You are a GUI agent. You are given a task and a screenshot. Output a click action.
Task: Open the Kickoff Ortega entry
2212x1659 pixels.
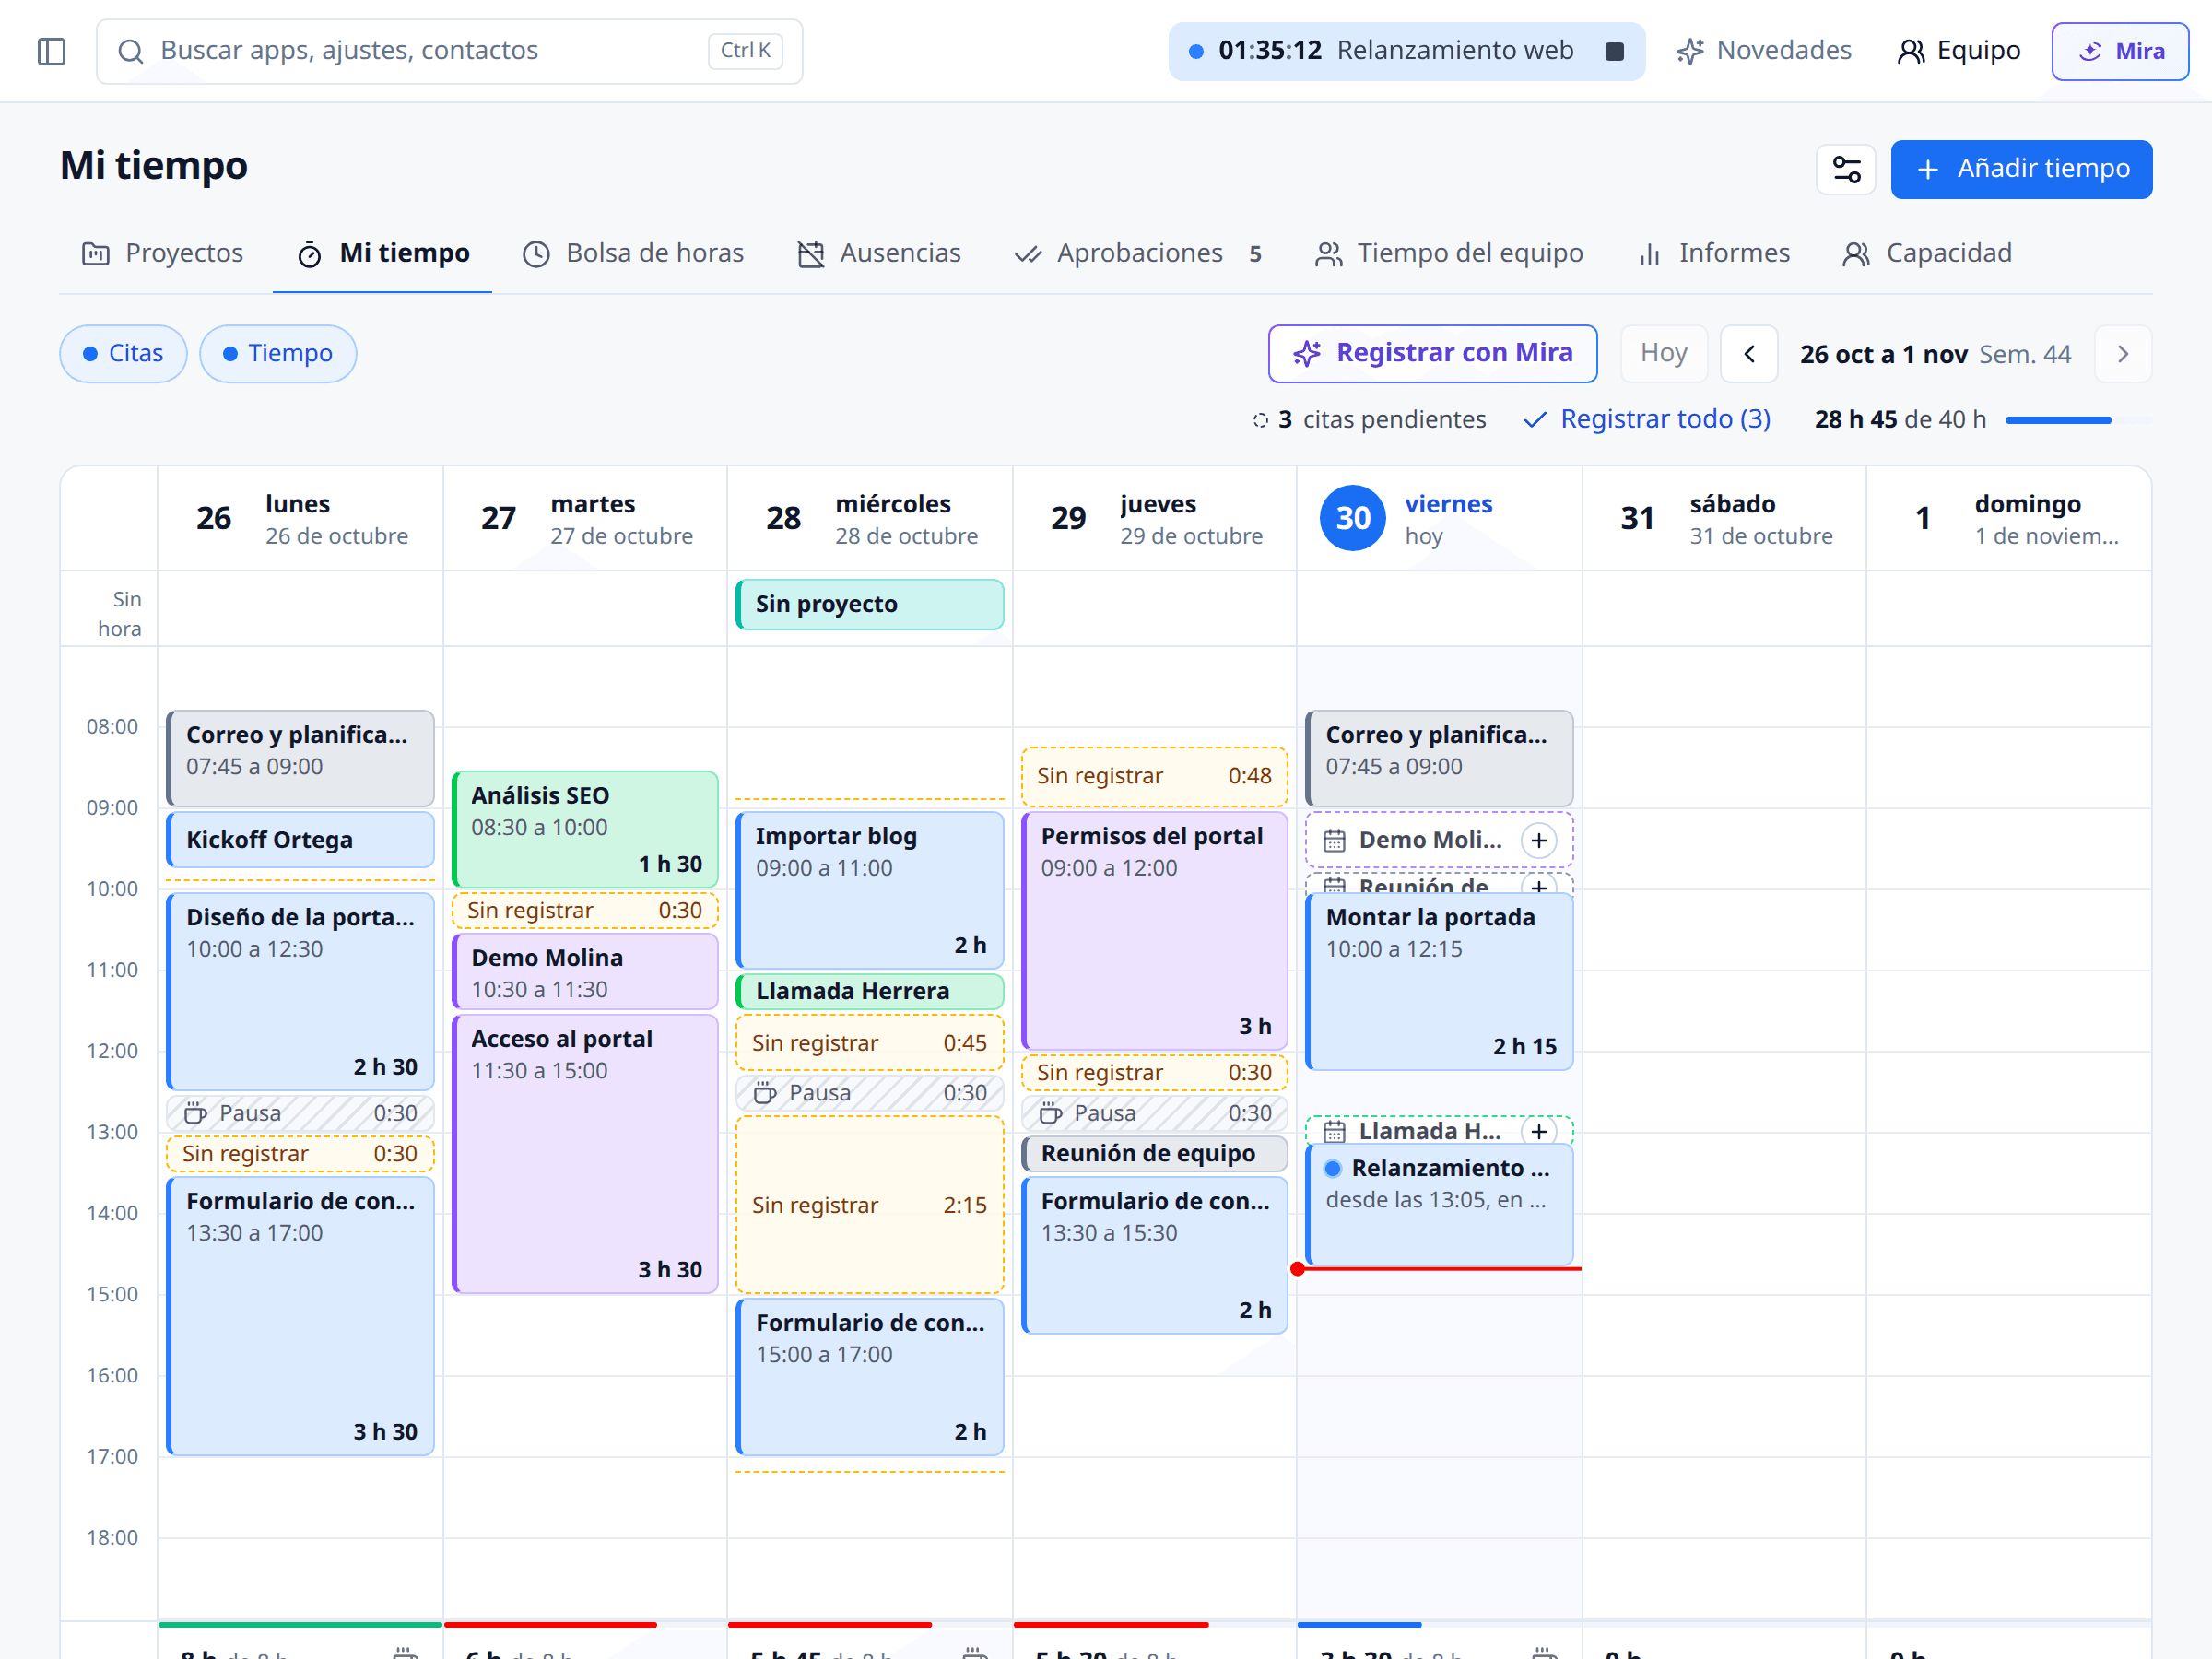point(300,840)
